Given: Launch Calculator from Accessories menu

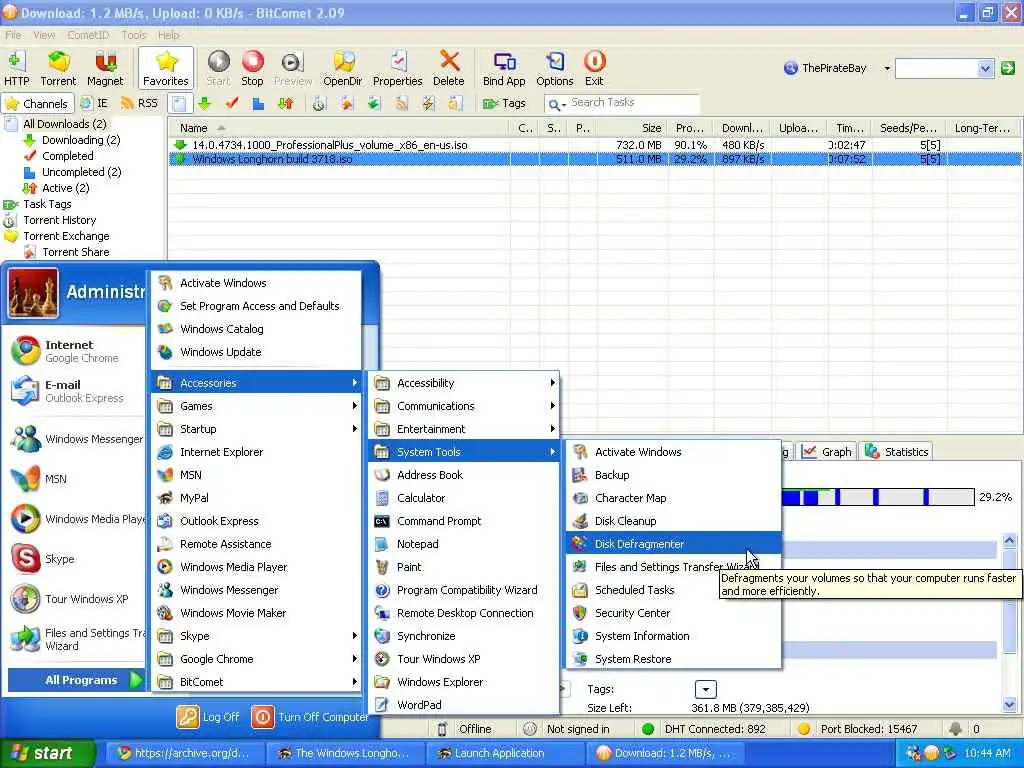Looking at the screenshot, I should (x=464, y=498).
